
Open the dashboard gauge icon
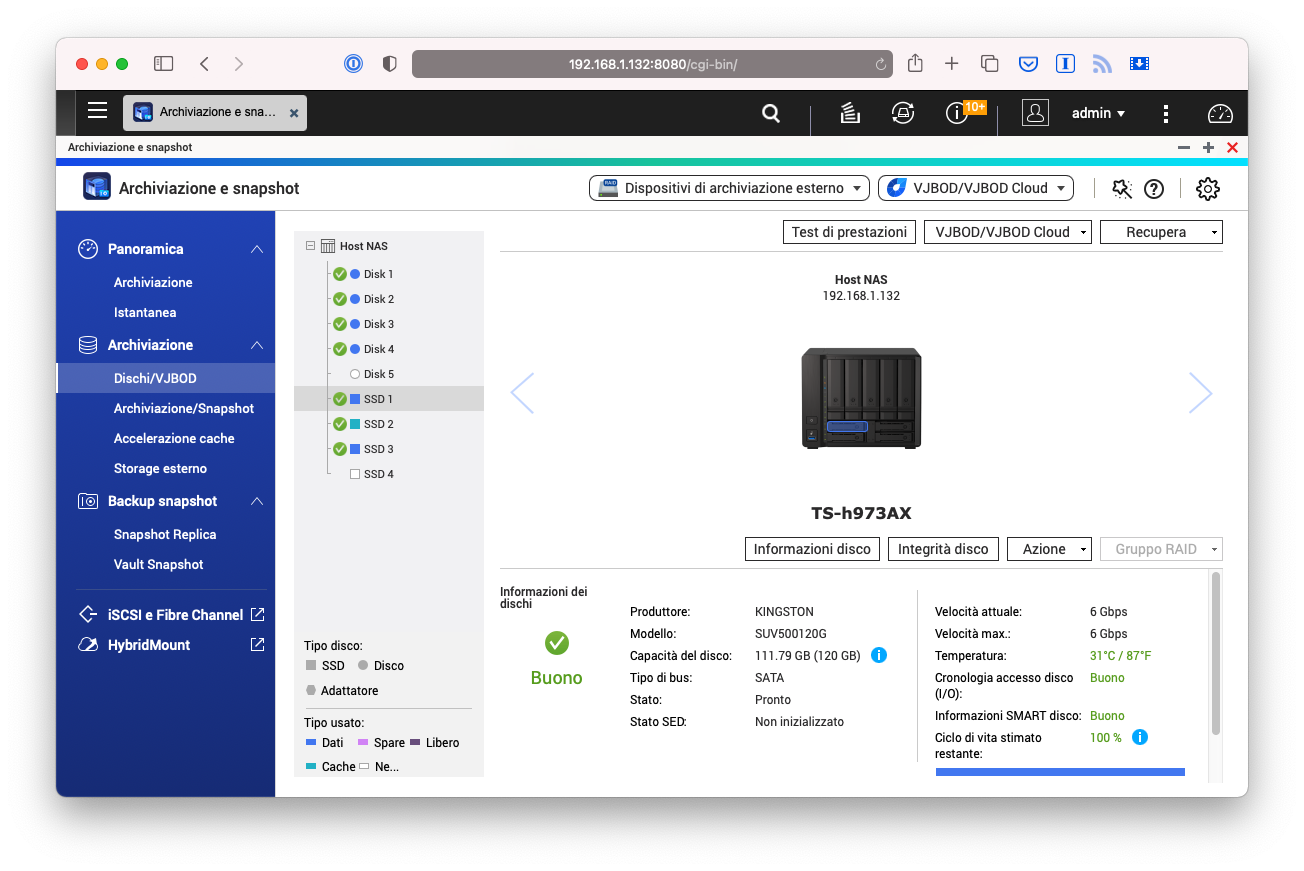pos(1220,113)
